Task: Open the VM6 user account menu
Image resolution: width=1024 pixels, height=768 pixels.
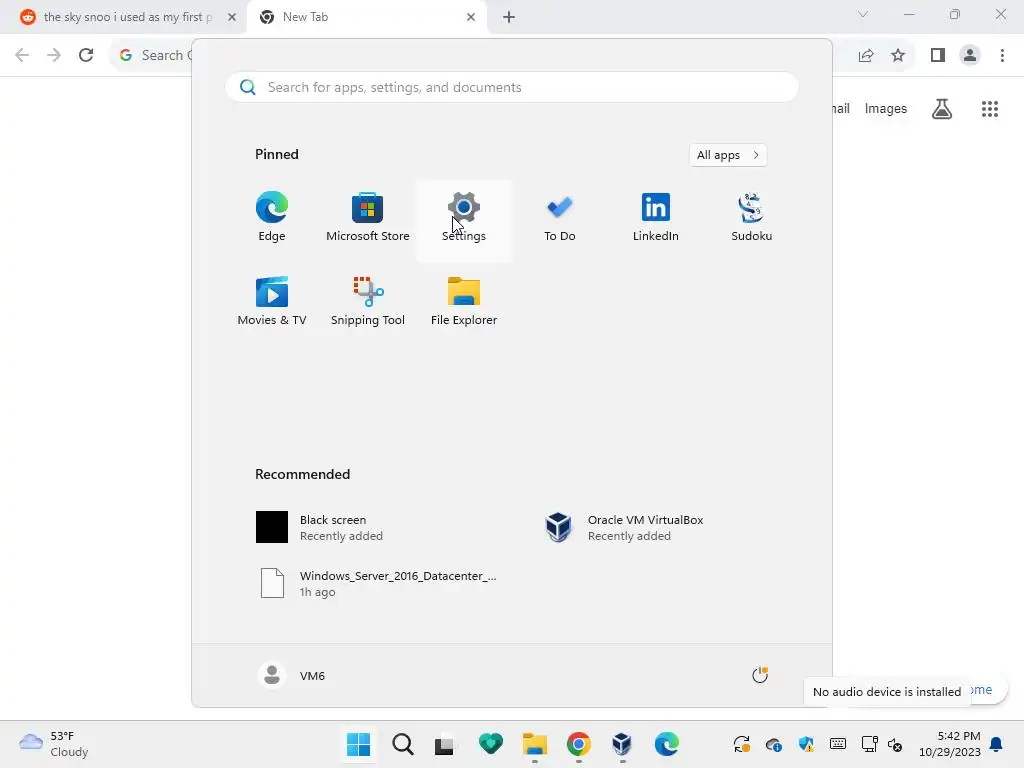Action: [x=292, y=675]
